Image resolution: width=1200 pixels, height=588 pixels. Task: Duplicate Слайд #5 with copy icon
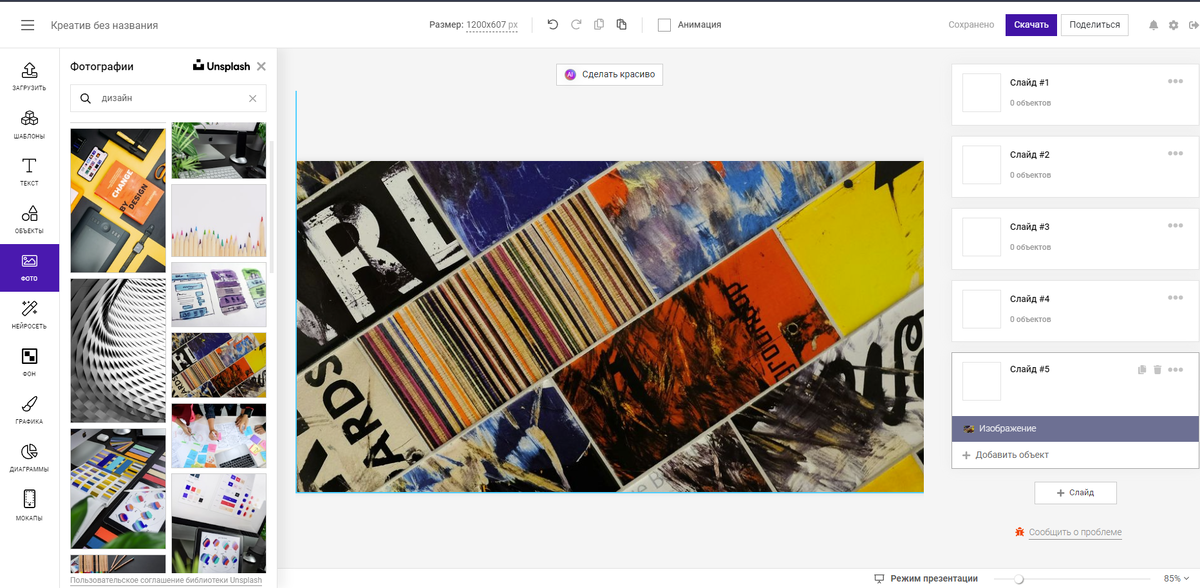click(x=1142, y=370)
